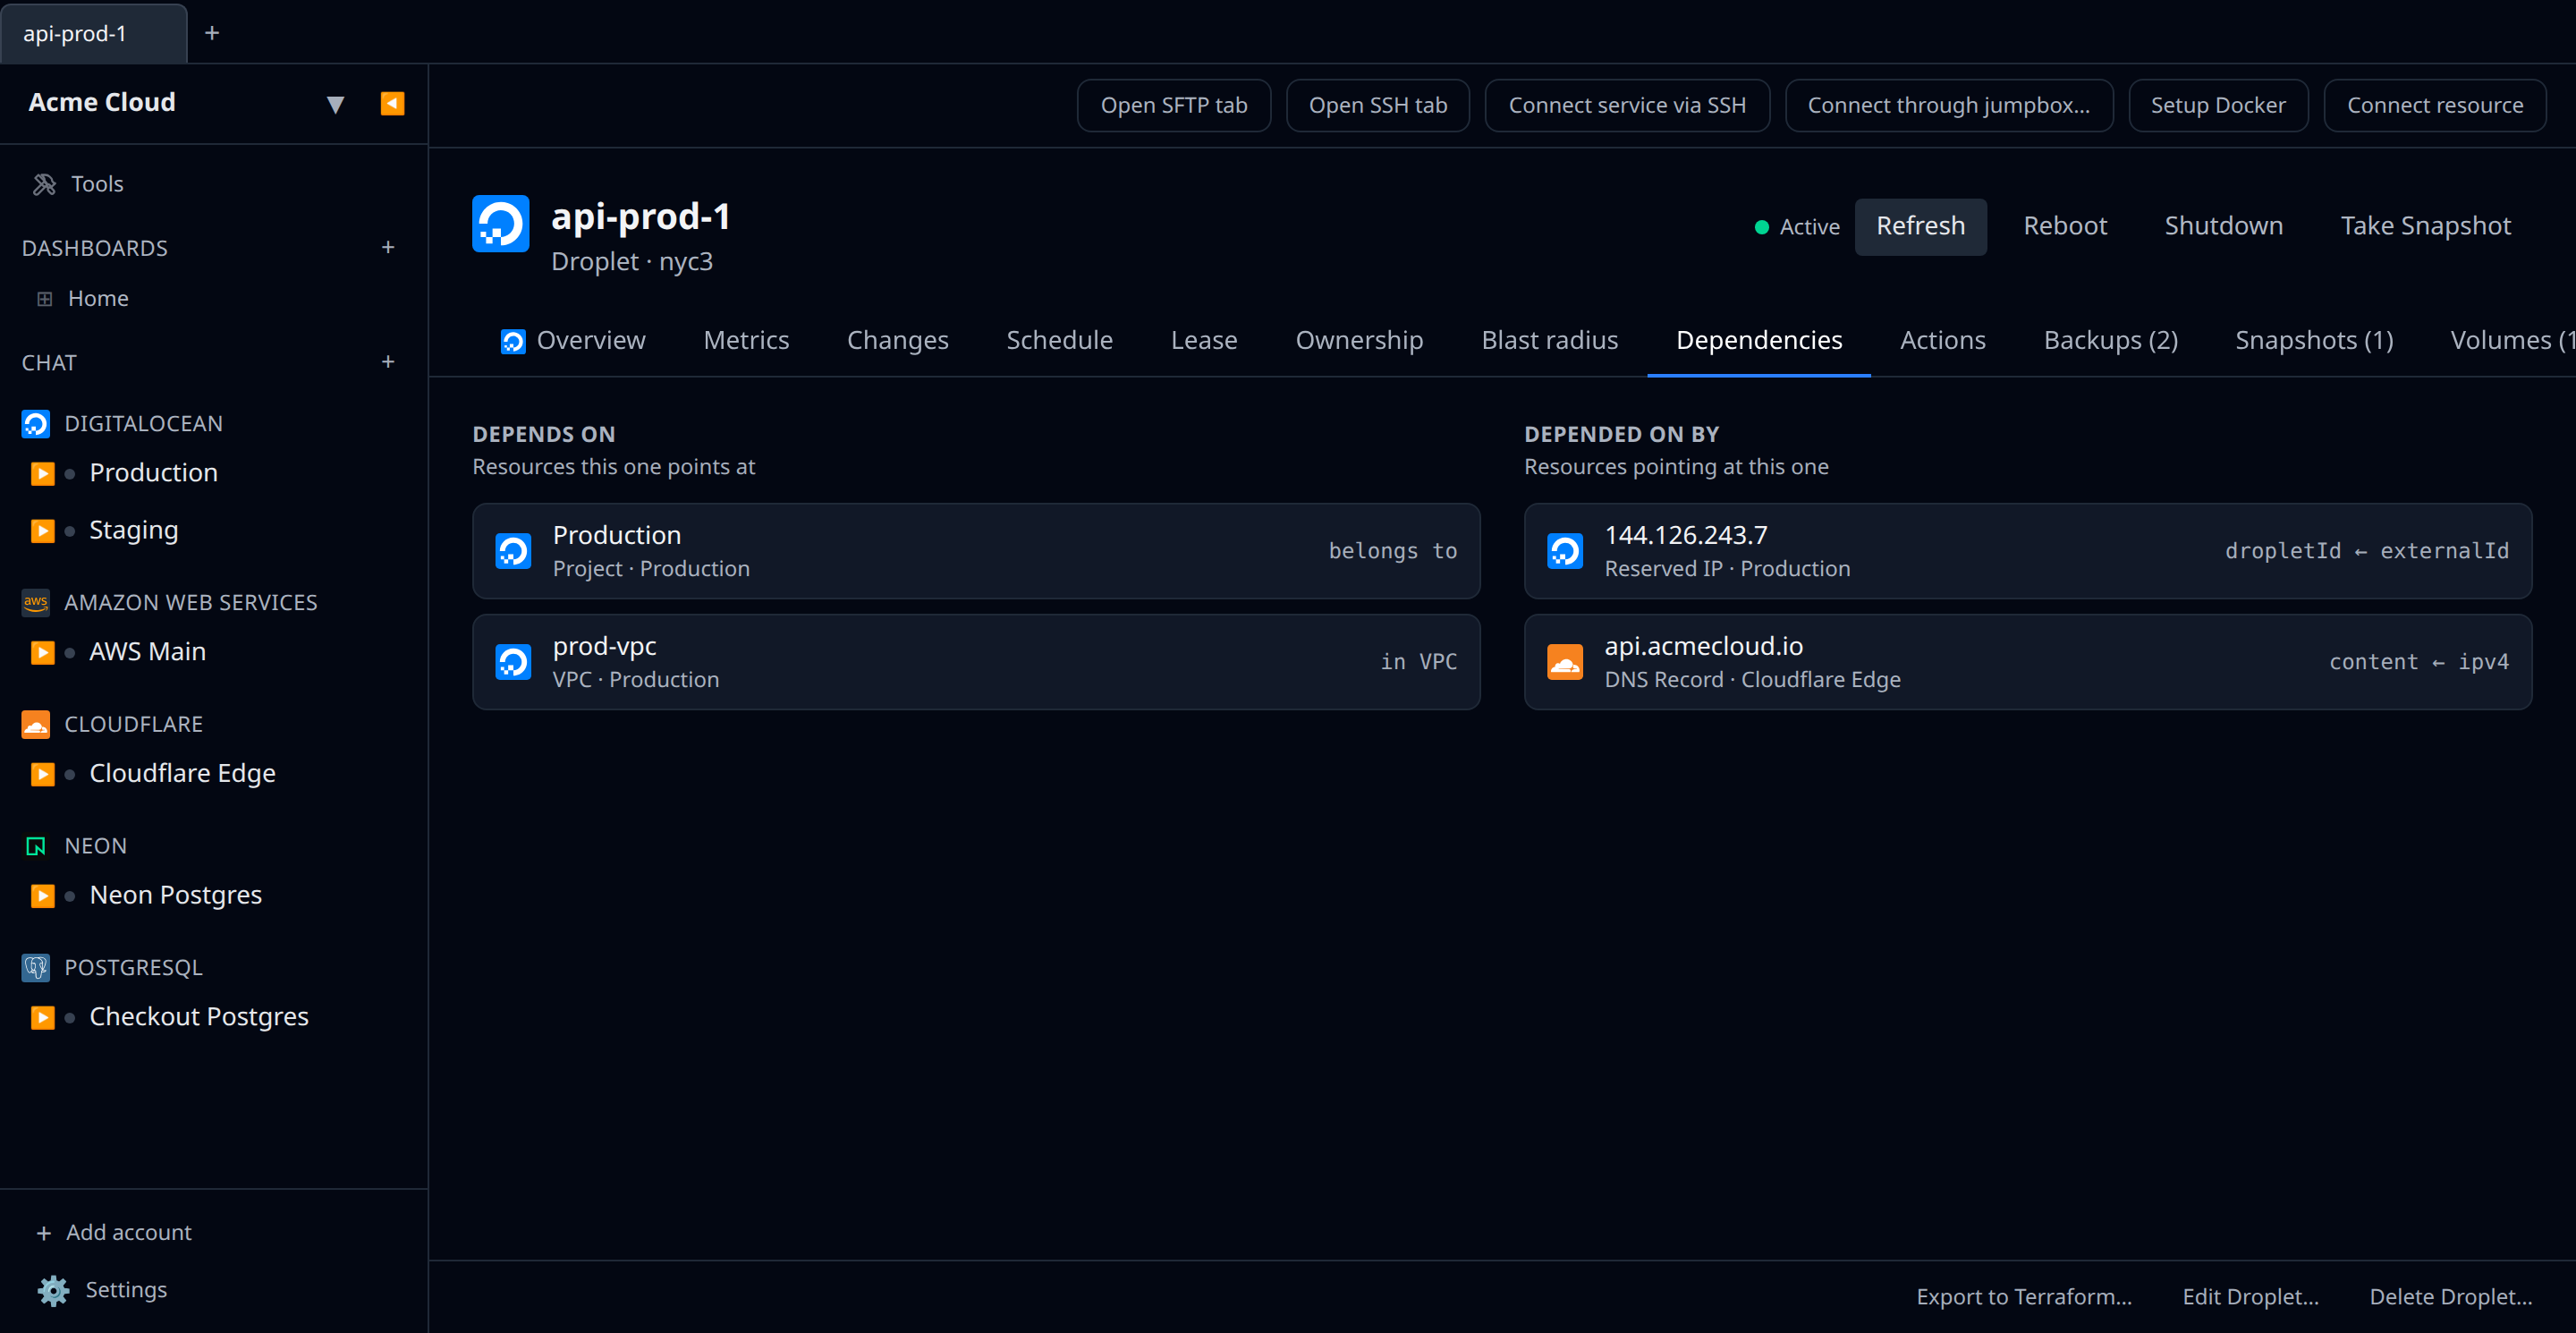Image resolution: width=2576 pixels, height=1333 pixels.
Task: Select the Production account in sidebar
Action: [153, 473]
